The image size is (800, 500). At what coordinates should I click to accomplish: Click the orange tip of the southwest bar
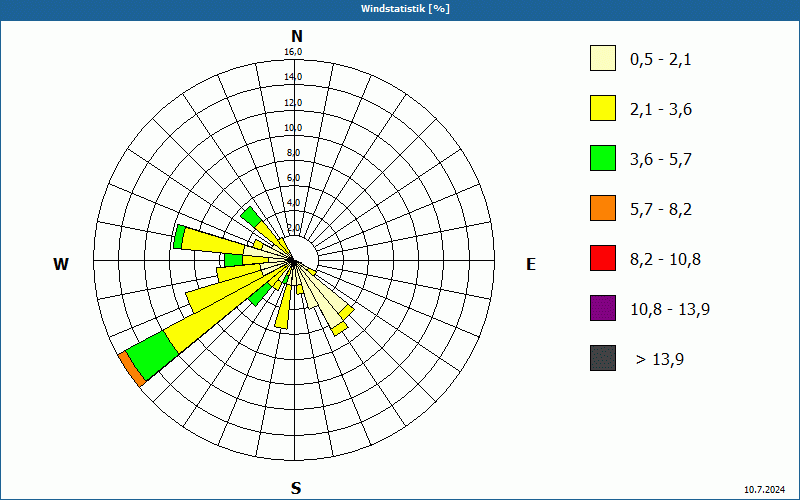[x=132, y=369]
